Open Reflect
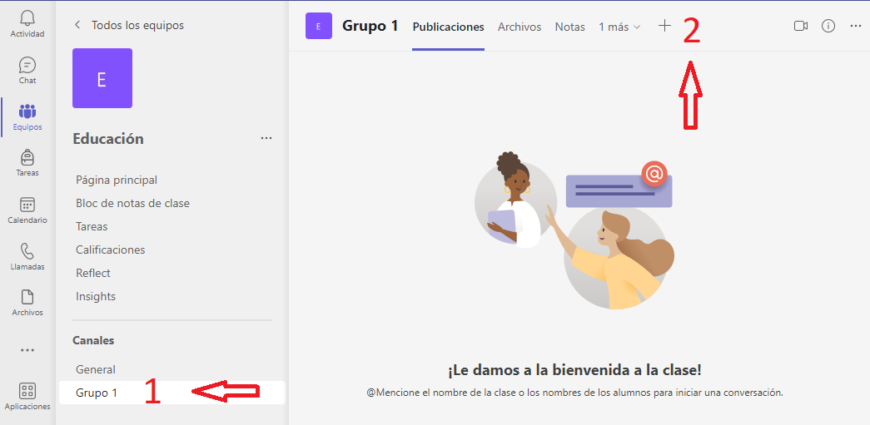The width and height of the screenshot is (870, 425). [x=93, y=273]
